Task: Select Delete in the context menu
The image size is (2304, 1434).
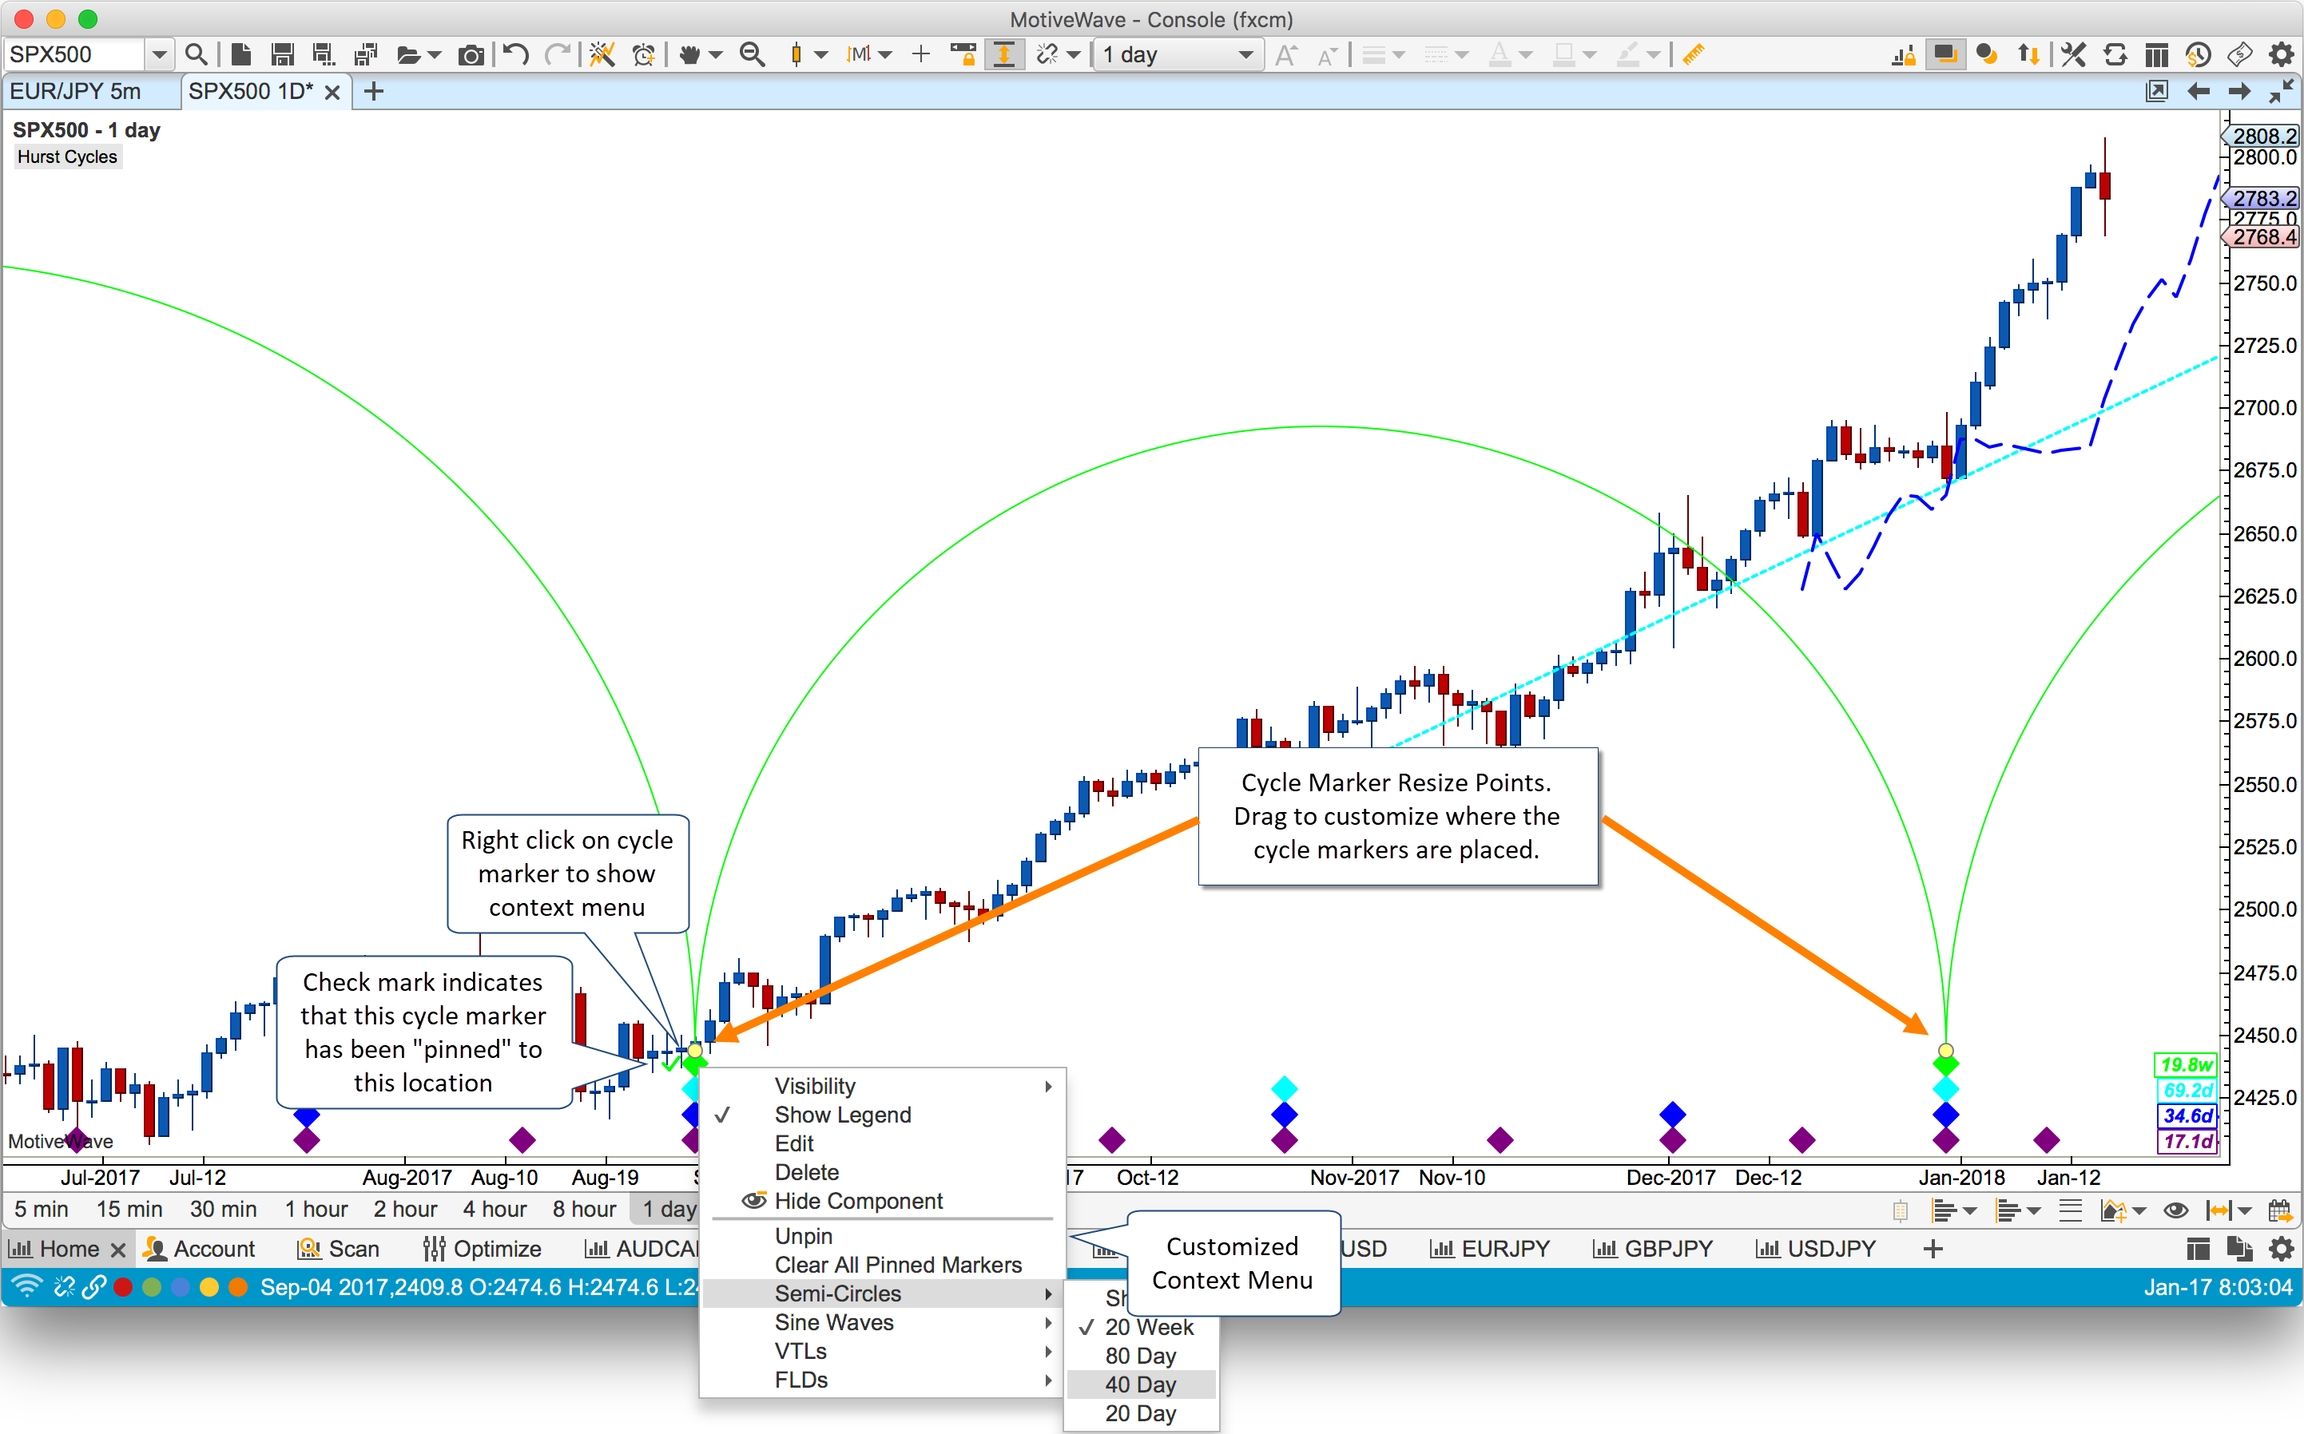Action: pyautogui.click(x=806, y=1172)
